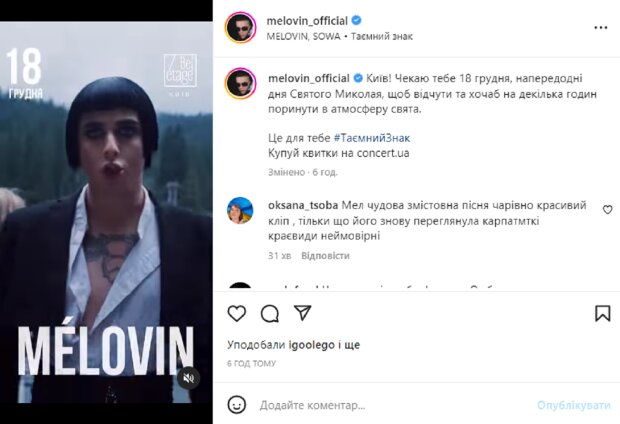Like the post with heart icon
This screenshot has height=424, width=620.
coord(236,314)
